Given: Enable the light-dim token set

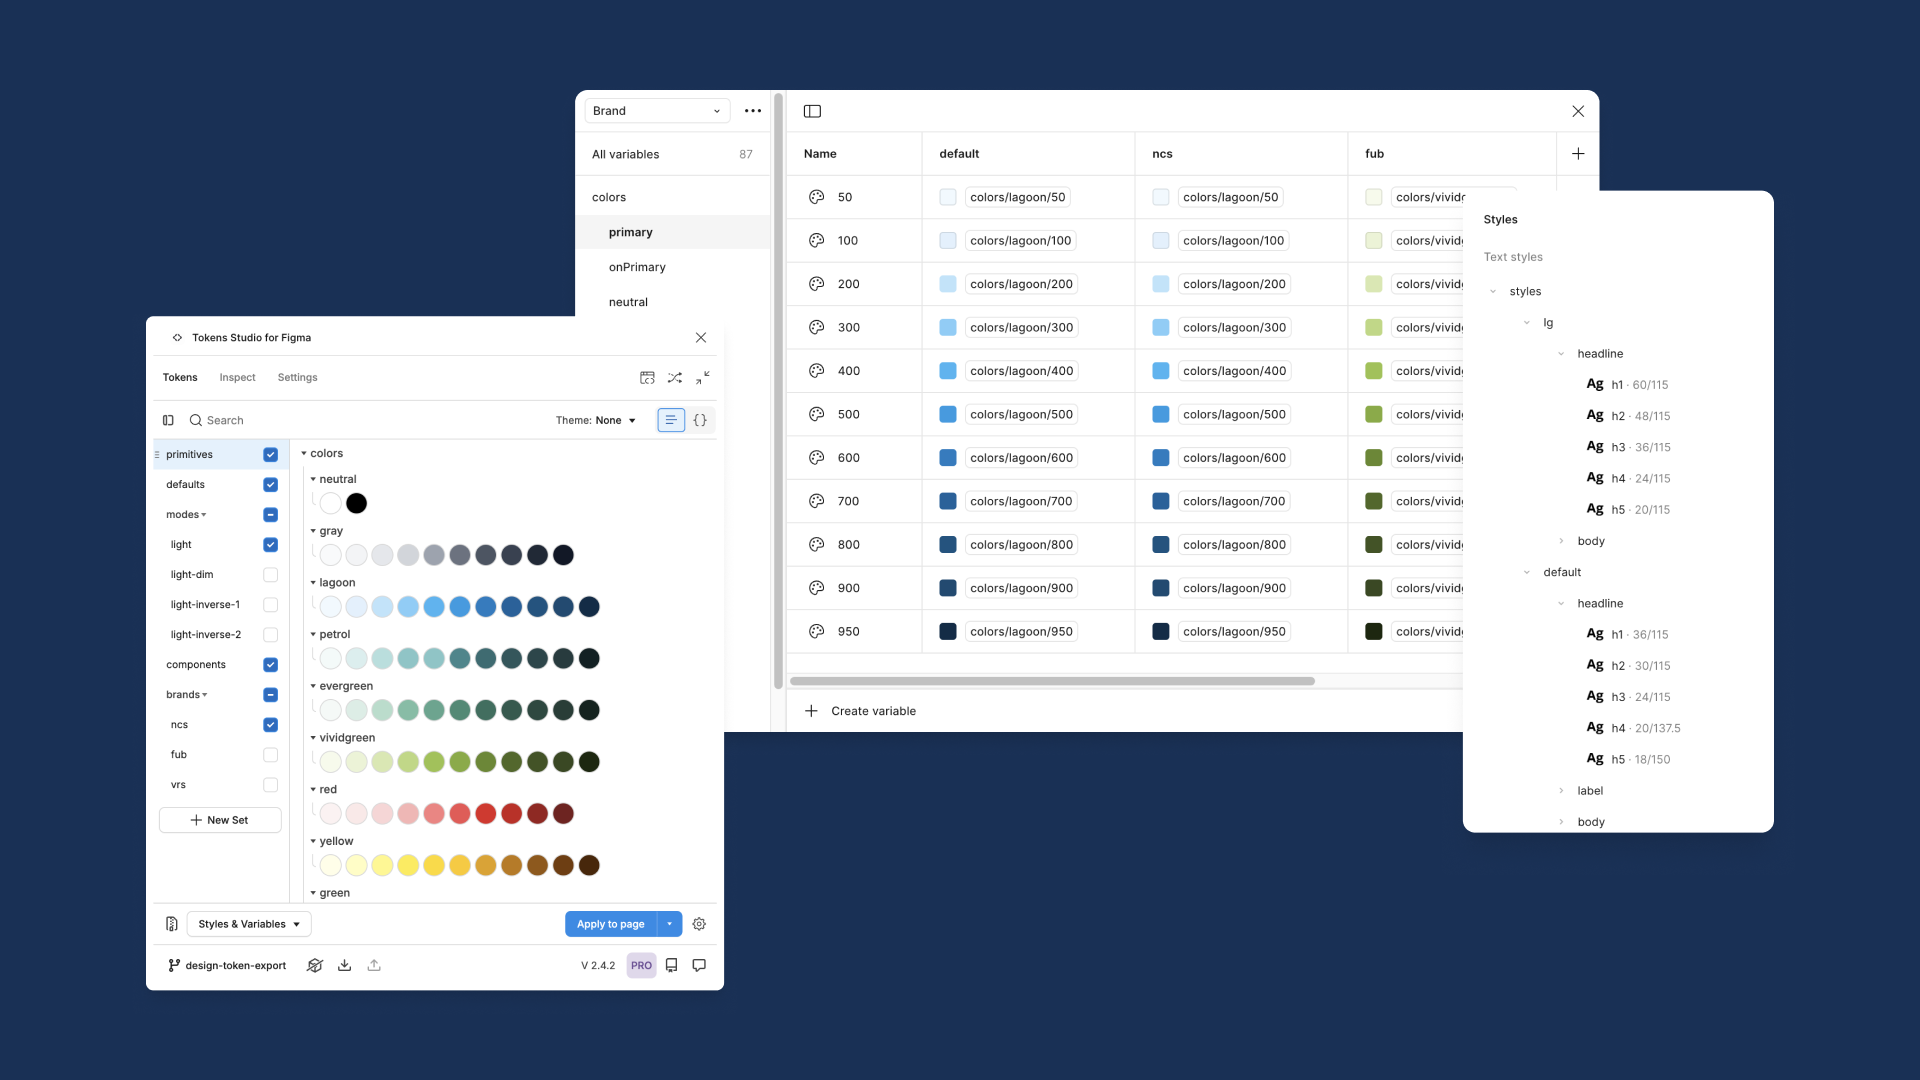Looking at the screenshot, I should pos(270,575).
